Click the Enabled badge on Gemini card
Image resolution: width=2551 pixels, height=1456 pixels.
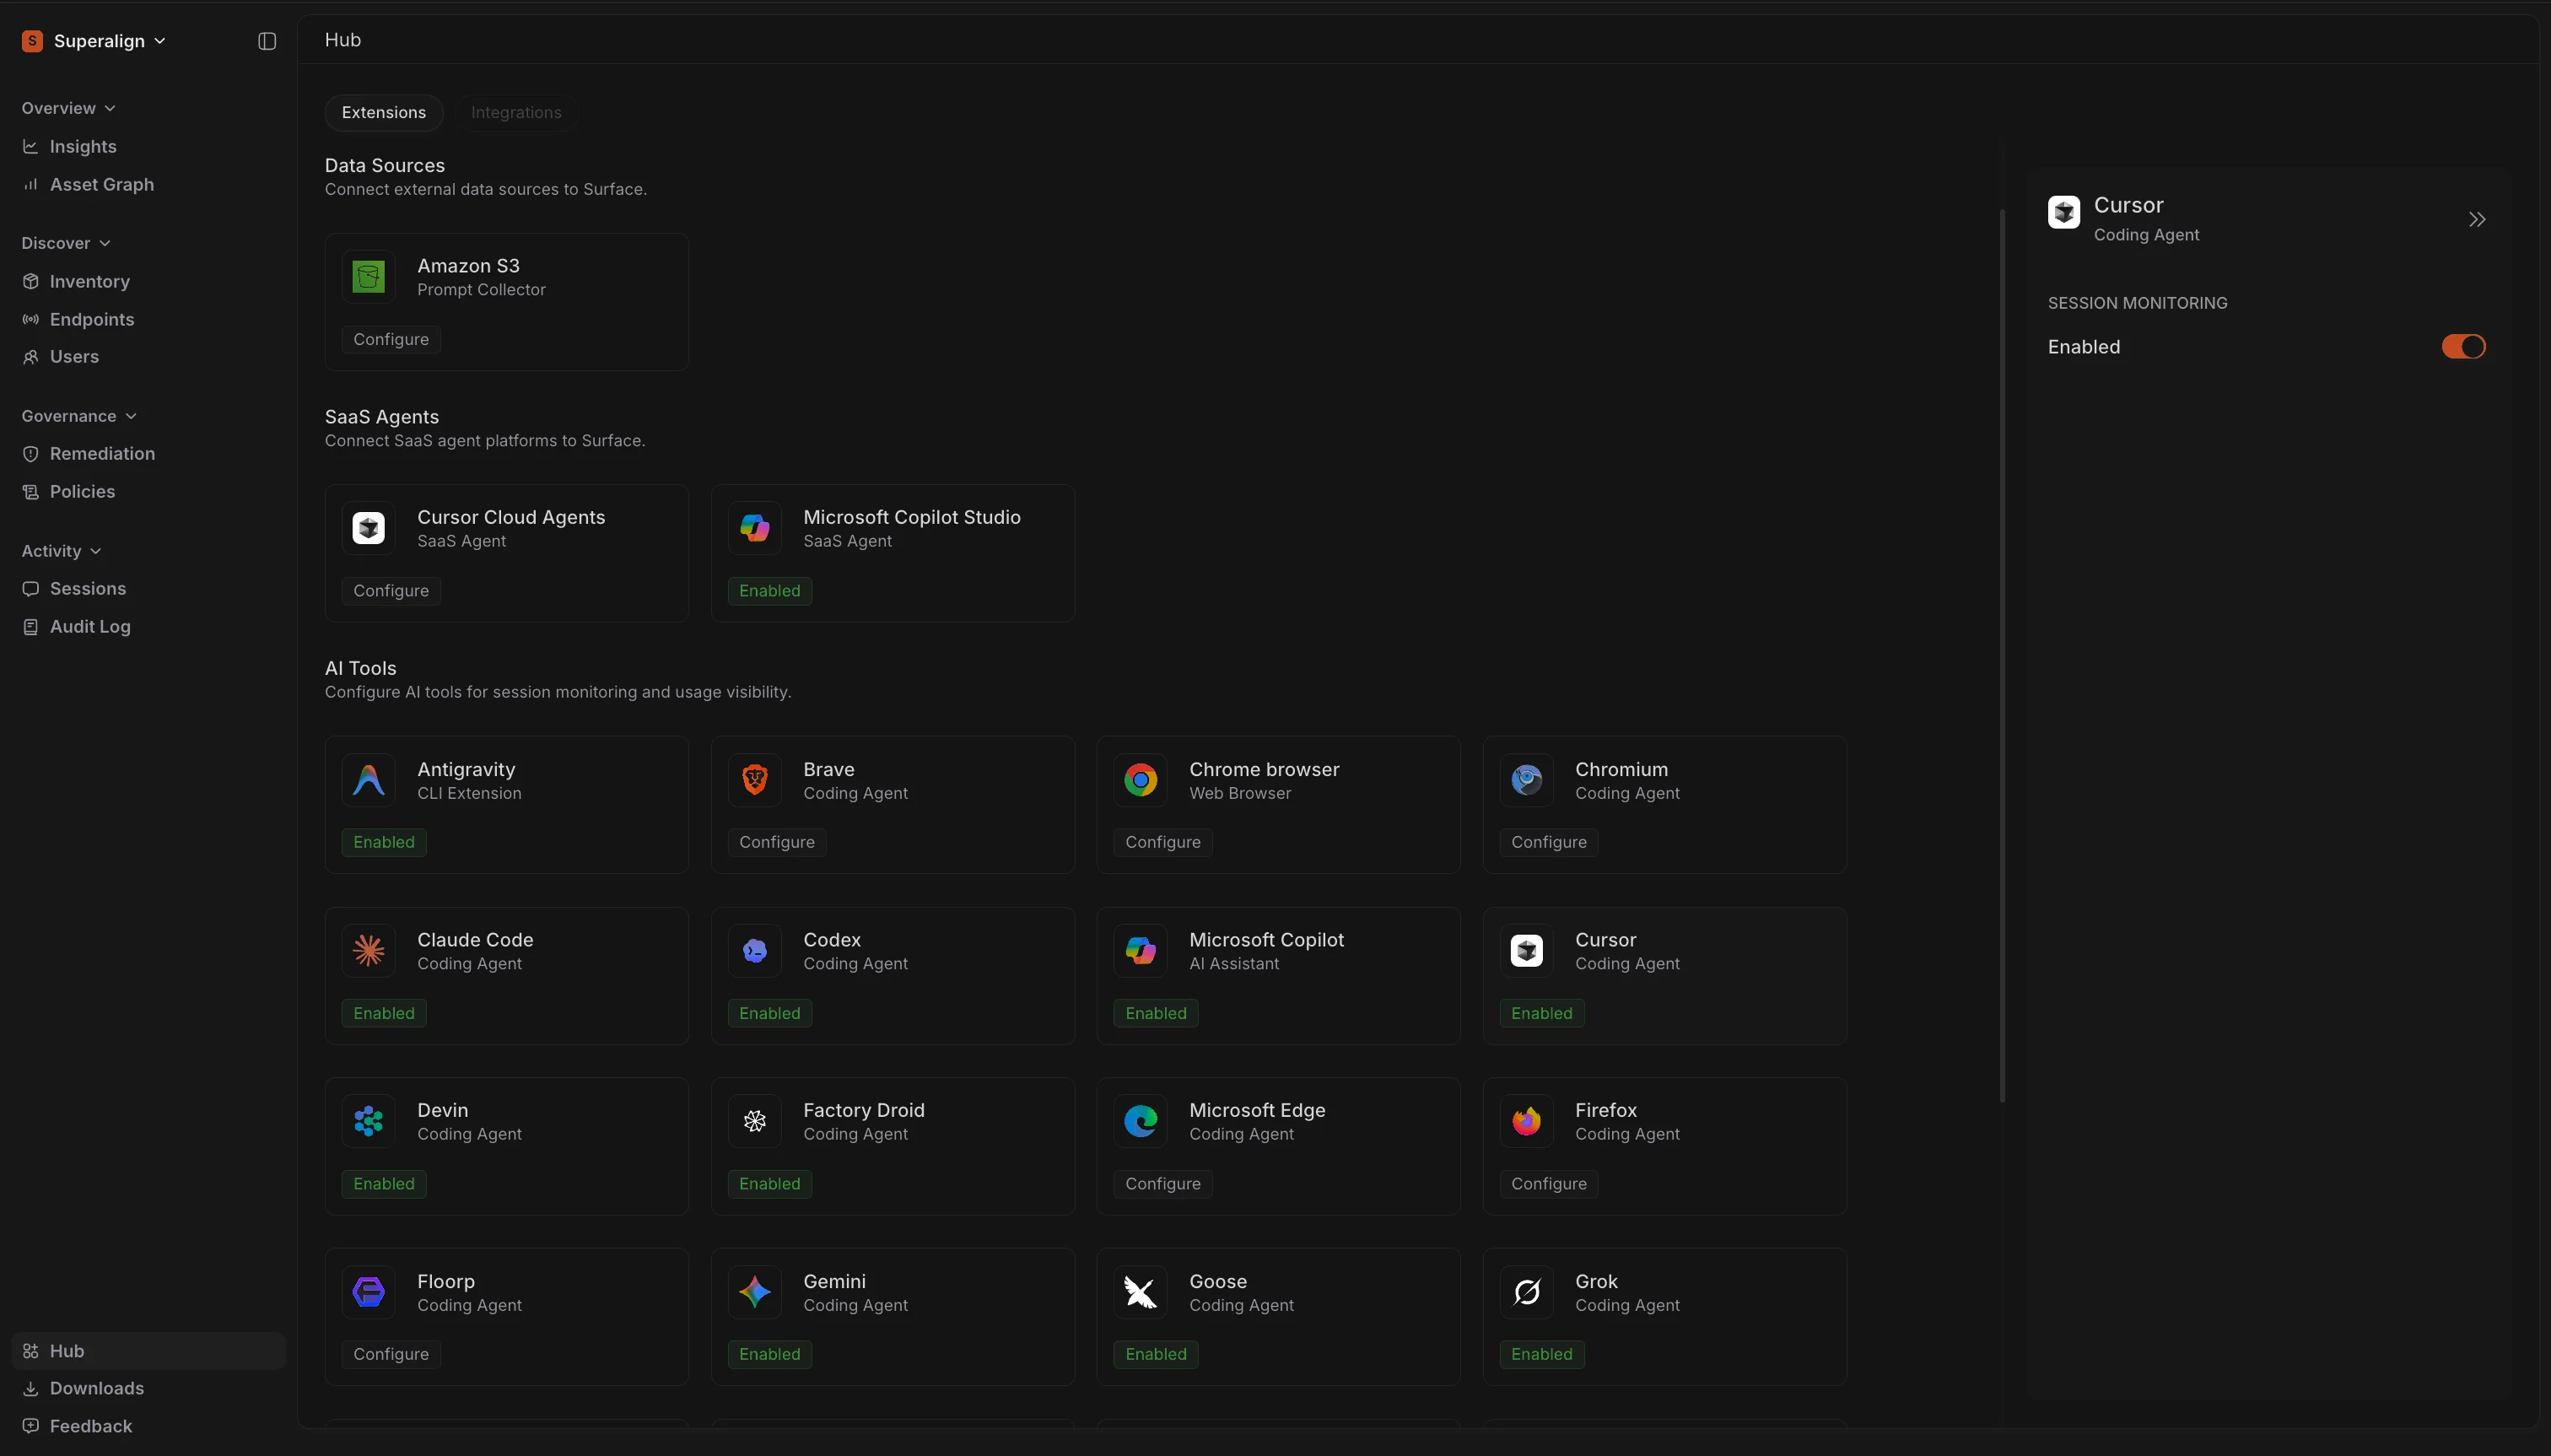(x=770, y=1355)
